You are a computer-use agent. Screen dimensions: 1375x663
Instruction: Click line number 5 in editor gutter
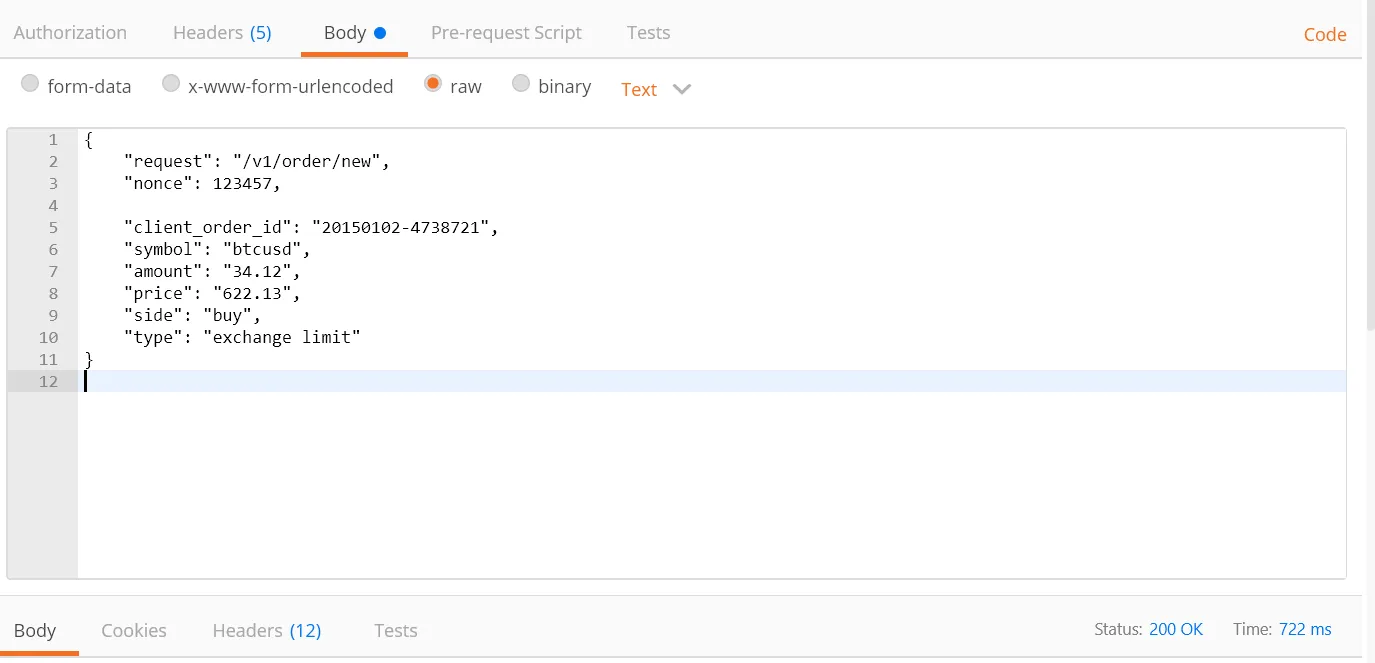tap(52, 228)
